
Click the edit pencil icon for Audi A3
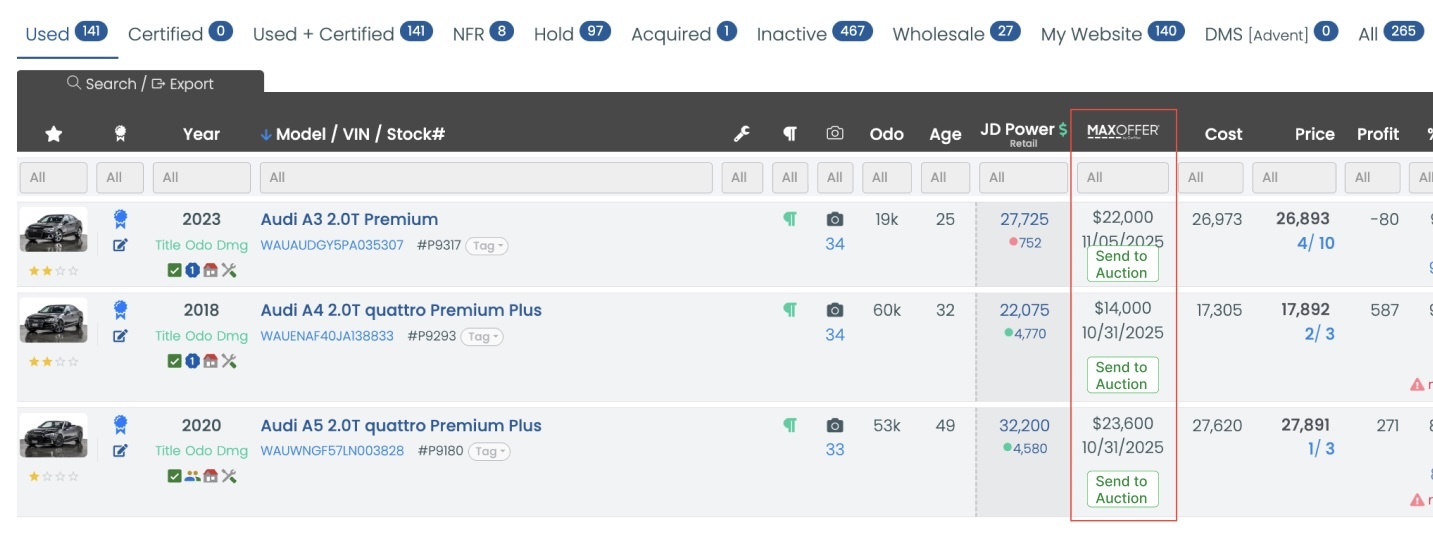click(x=120, y=245)
